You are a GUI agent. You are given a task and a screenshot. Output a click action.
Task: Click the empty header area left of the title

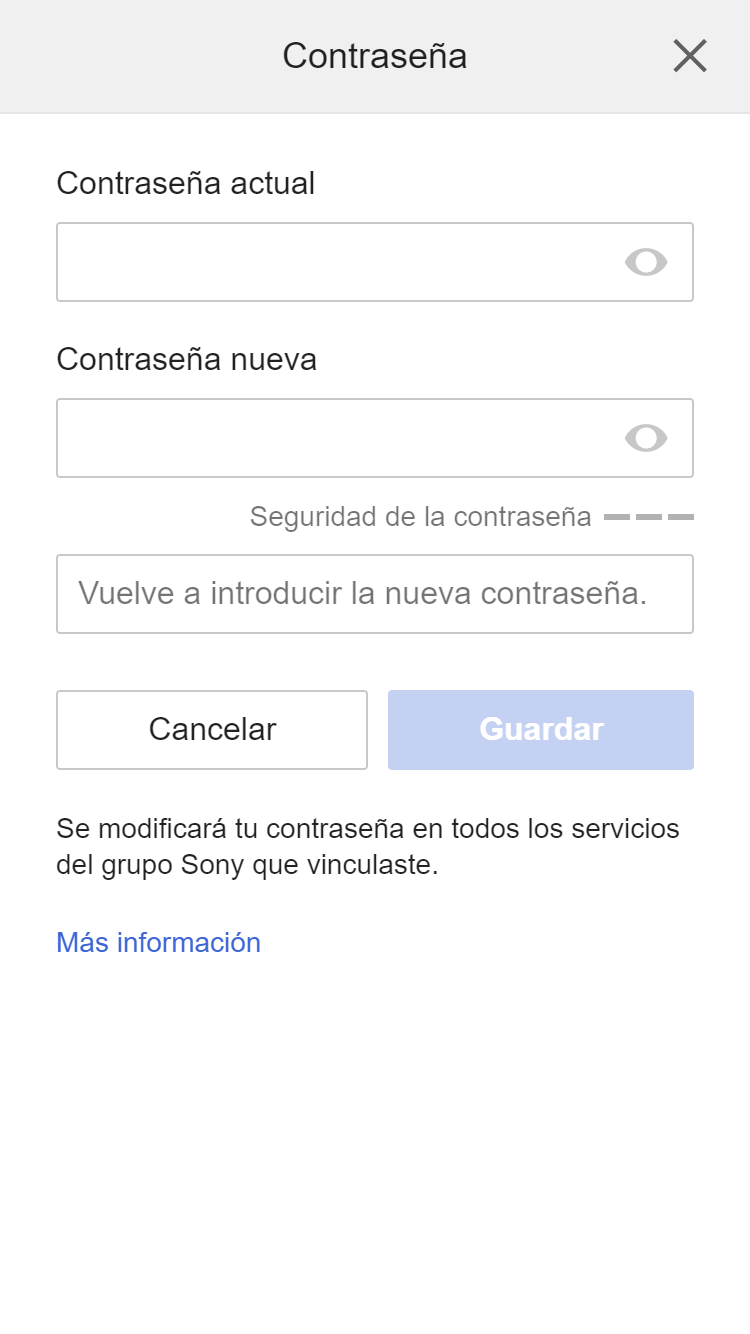pyautogui.click(x=130, y=56)
